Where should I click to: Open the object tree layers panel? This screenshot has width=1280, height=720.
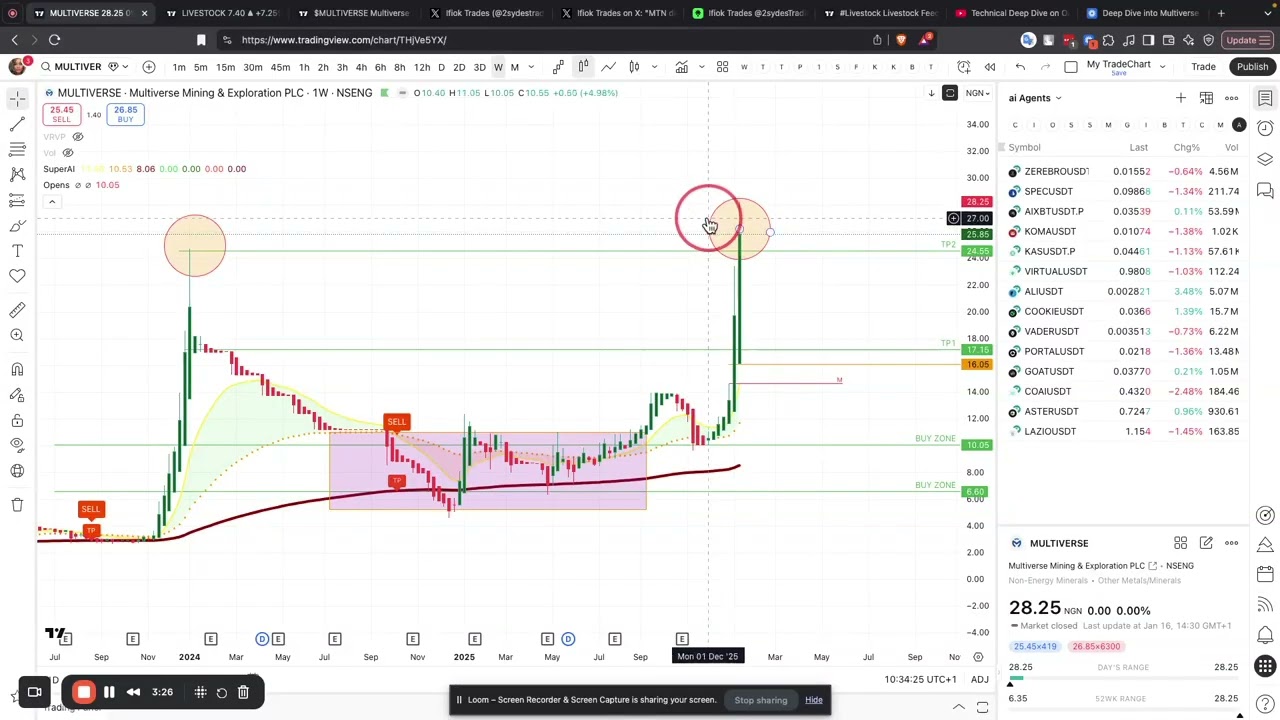point(1265,159)
